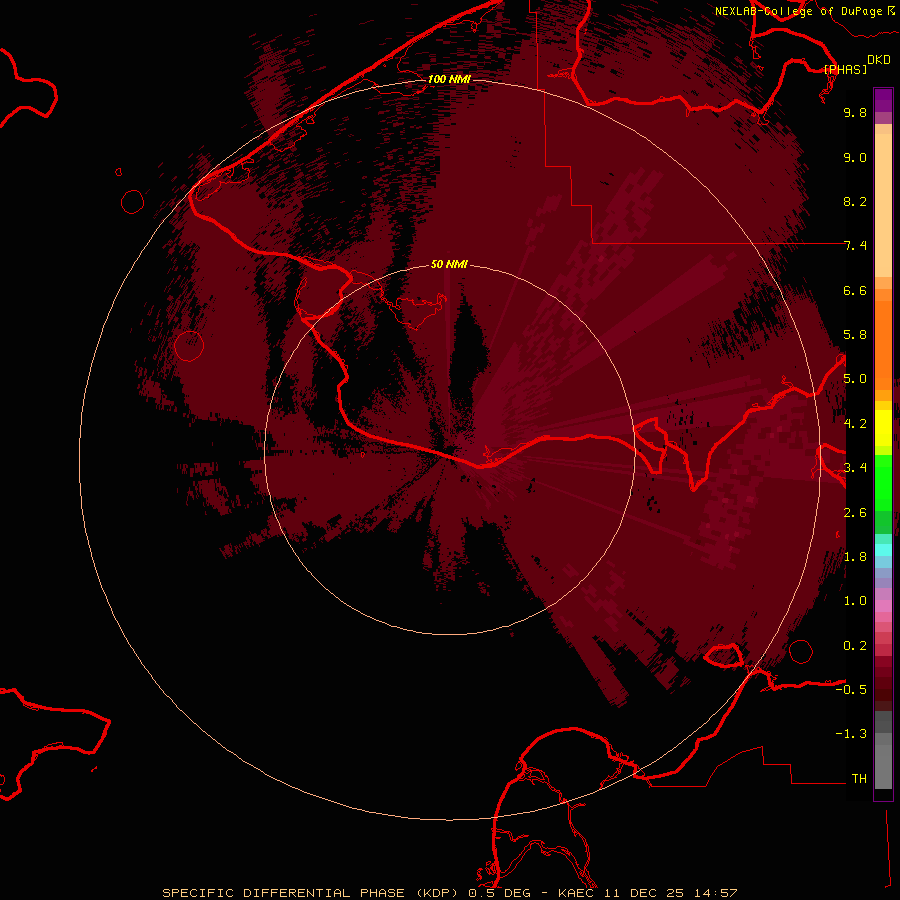Pick the gray bottom segment of the color bar
This screenshot has width=900, height=900.
pyautogui.click(x=883, y=763)
